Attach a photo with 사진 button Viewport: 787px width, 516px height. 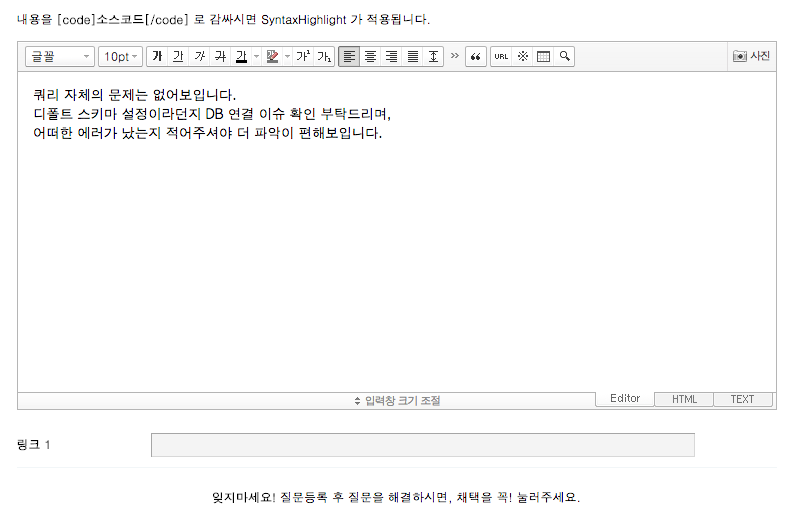coord(751,56)
